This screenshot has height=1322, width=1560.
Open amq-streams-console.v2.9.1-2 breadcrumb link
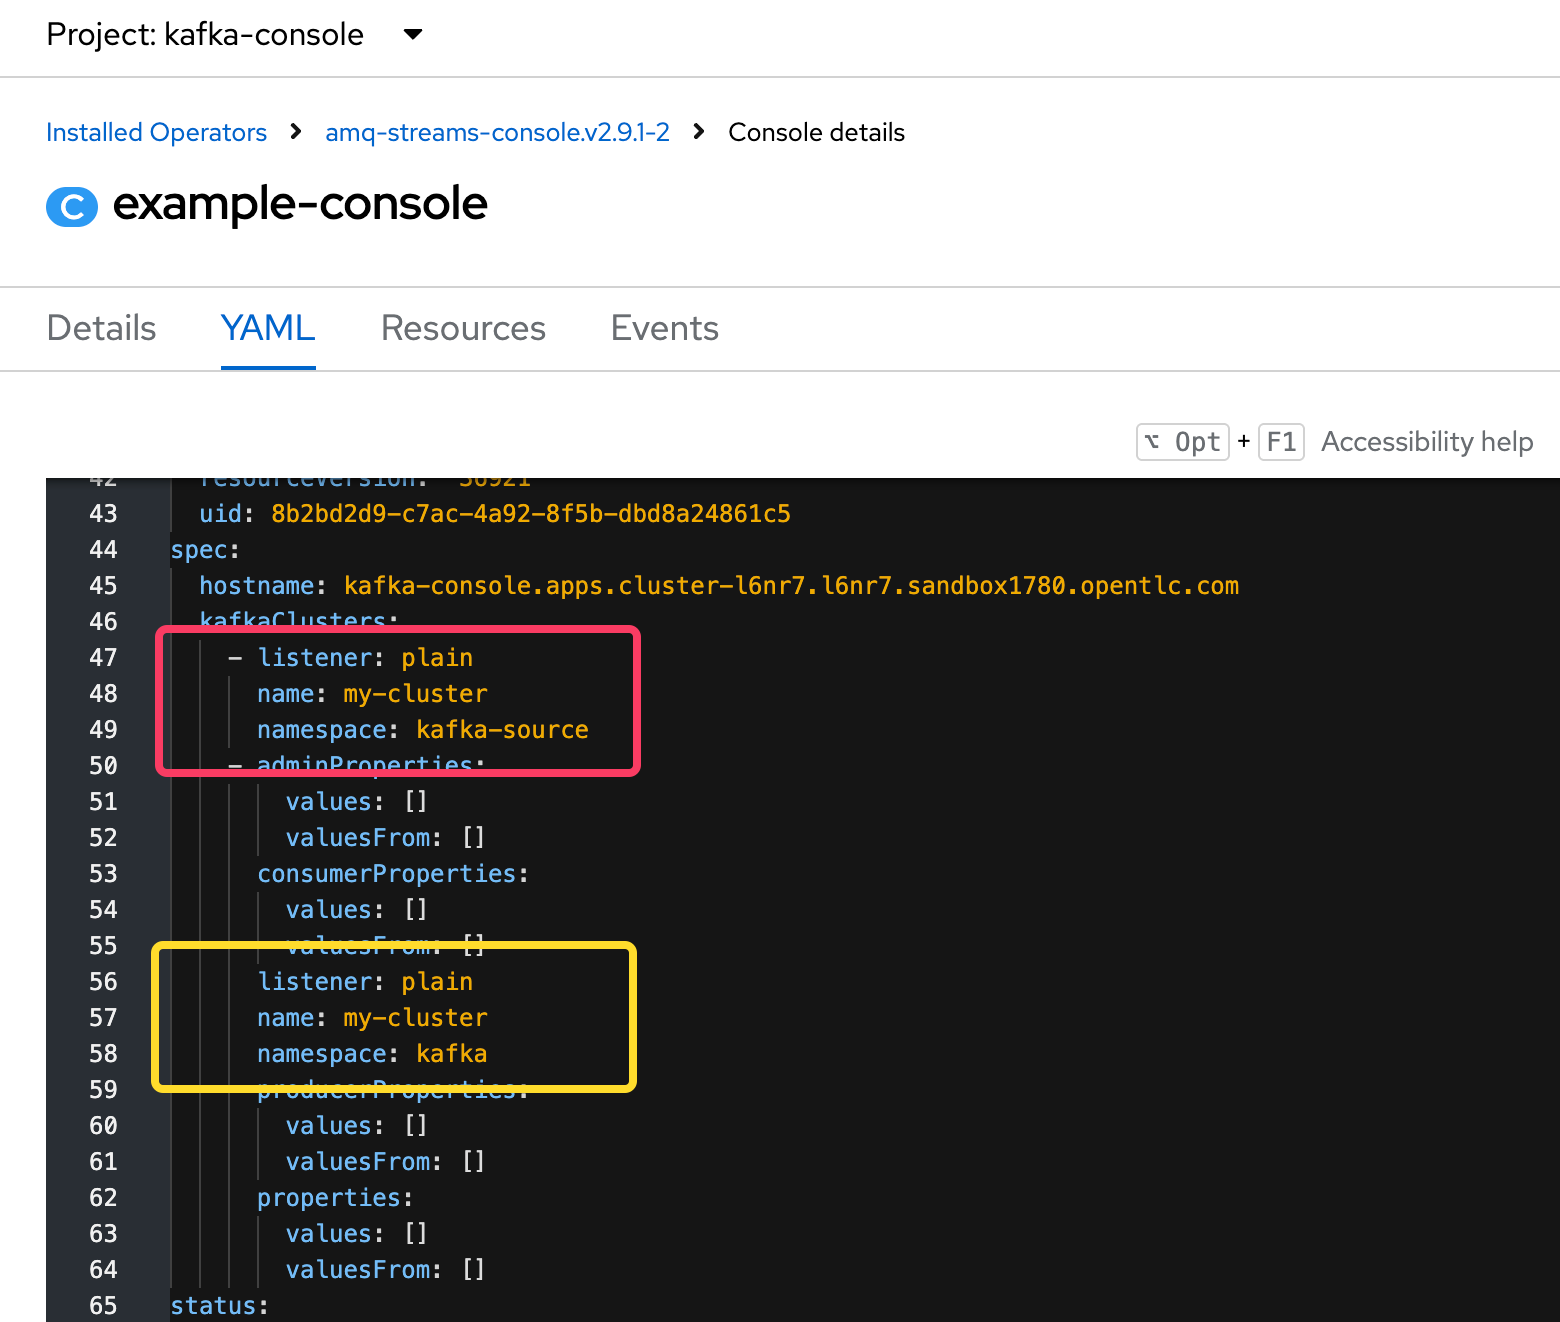[x=497, y=133]
